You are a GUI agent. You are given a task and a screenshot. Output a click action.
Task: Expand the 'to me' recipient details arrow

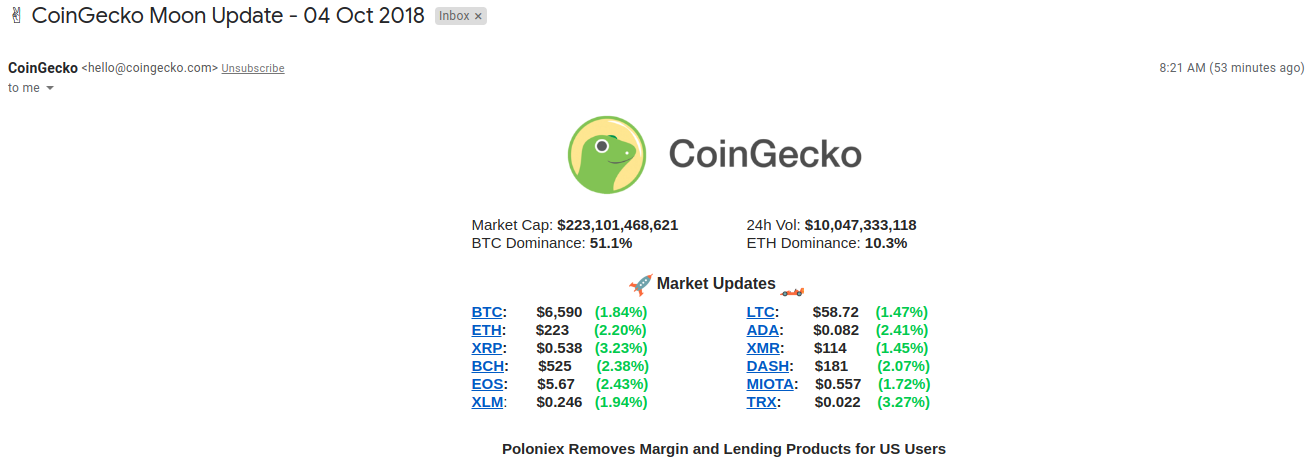[50, 88]
